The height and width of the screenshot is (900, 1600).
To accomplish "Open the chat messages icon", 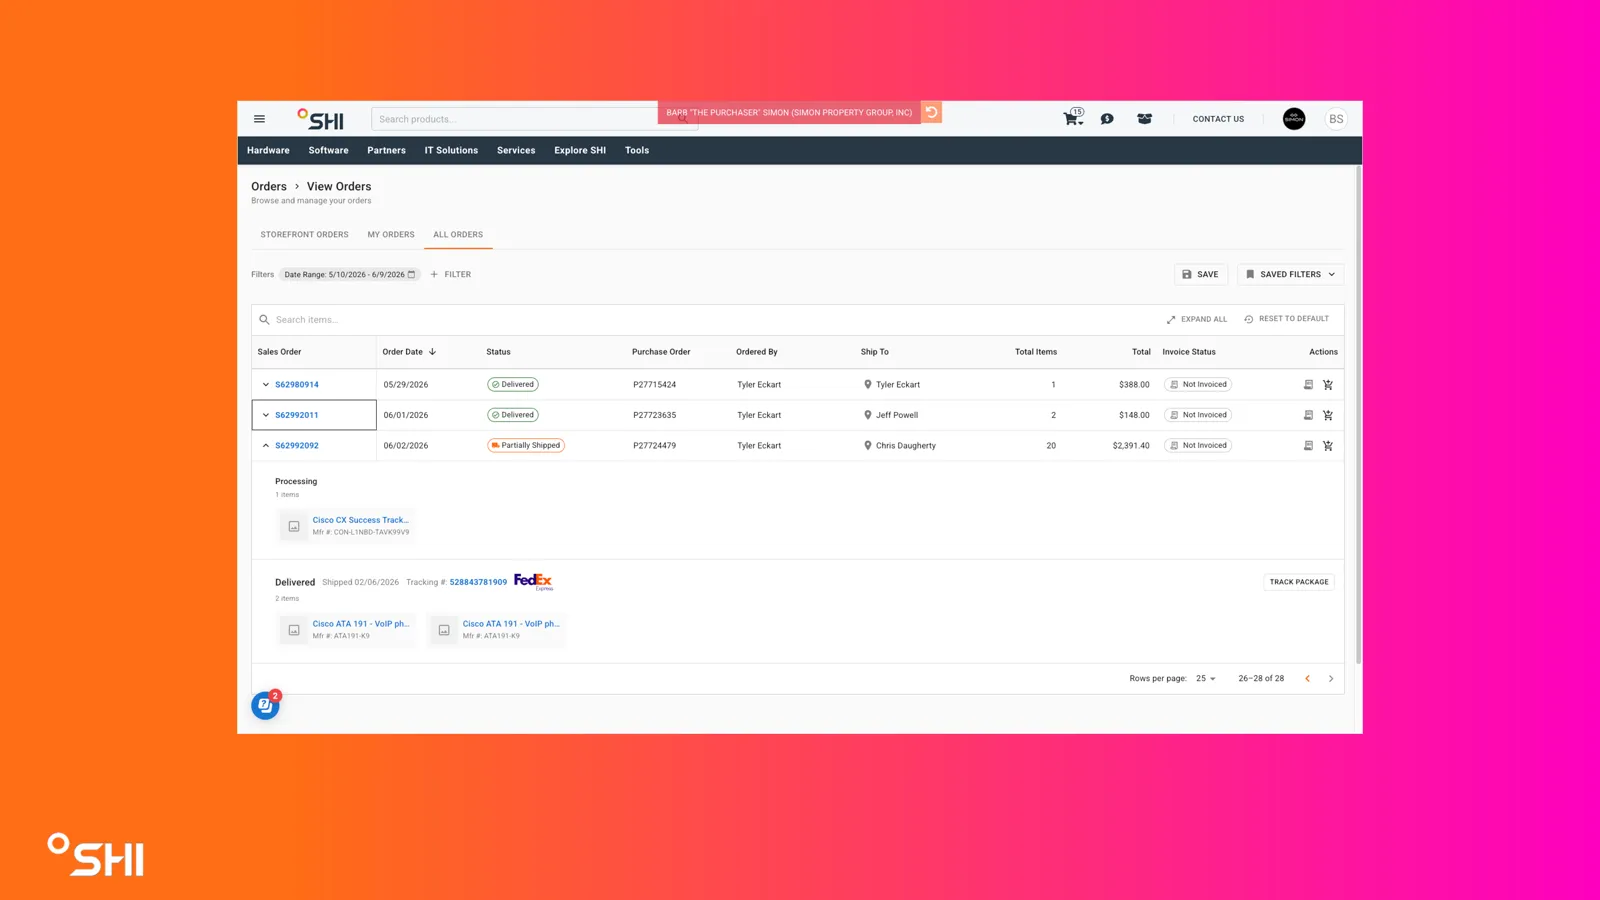I will (1107, 119).
